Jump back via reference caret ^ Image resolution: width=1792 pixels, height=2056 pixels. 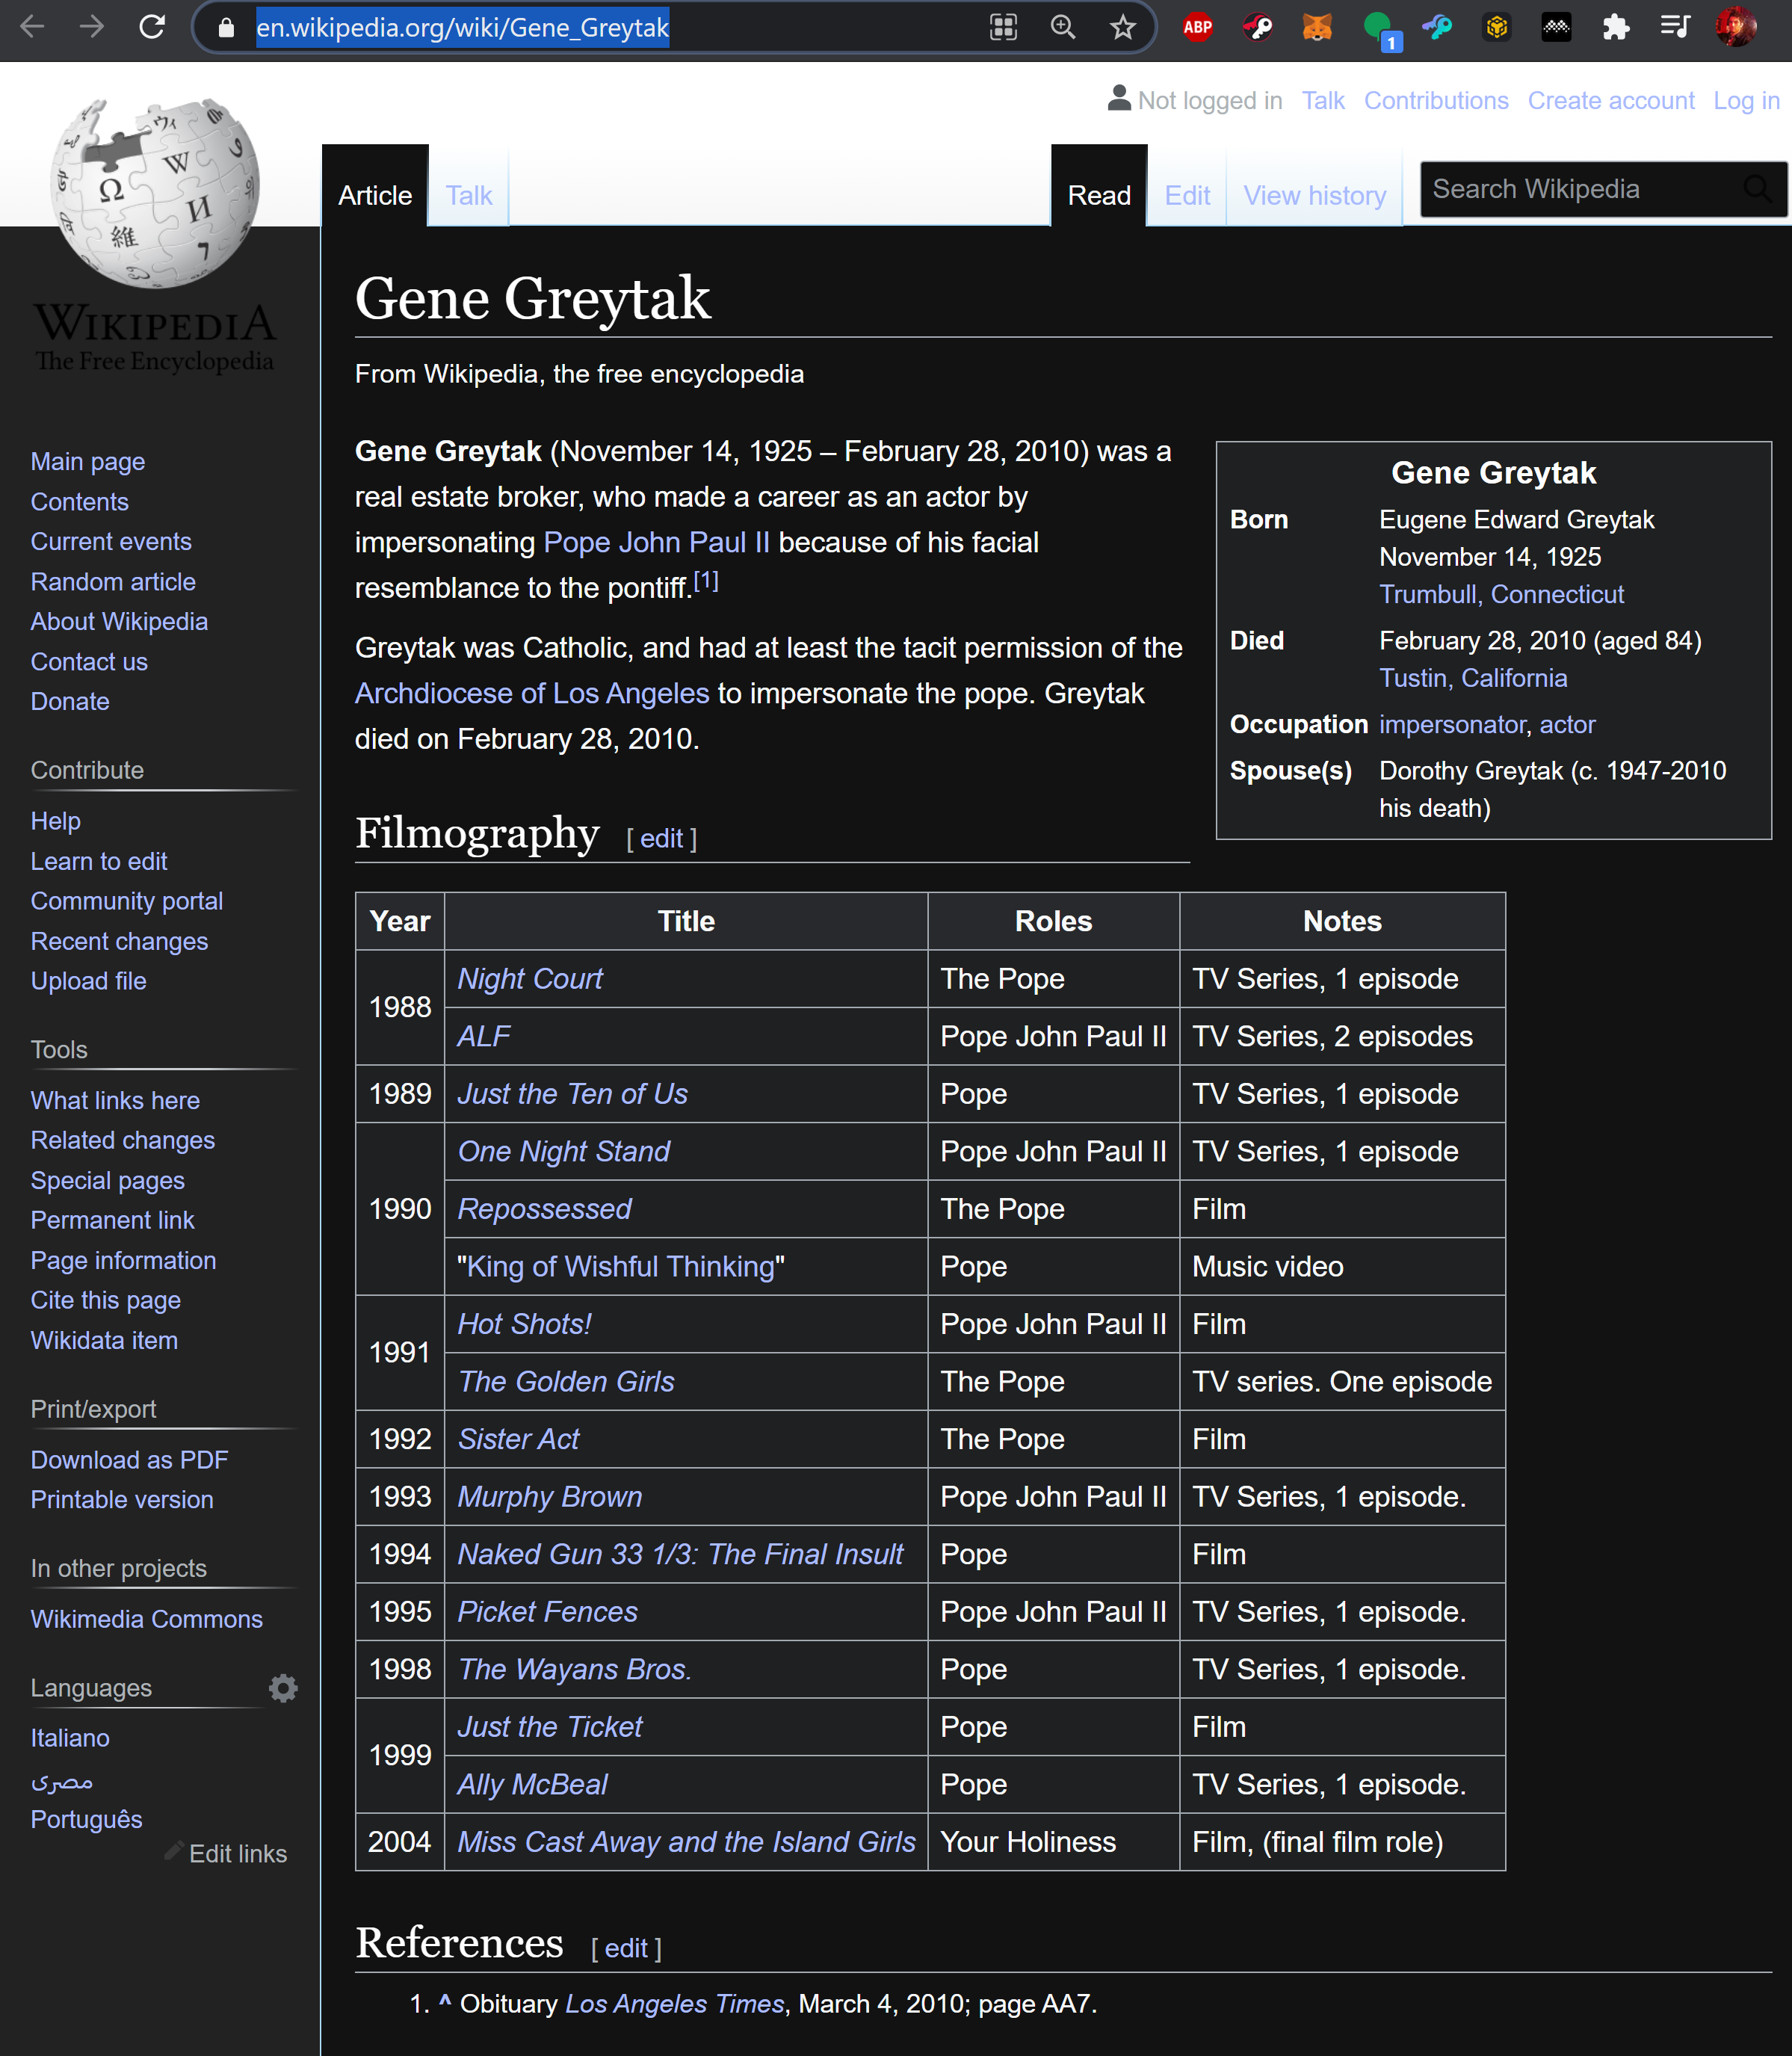click(x=445, y=2002)
